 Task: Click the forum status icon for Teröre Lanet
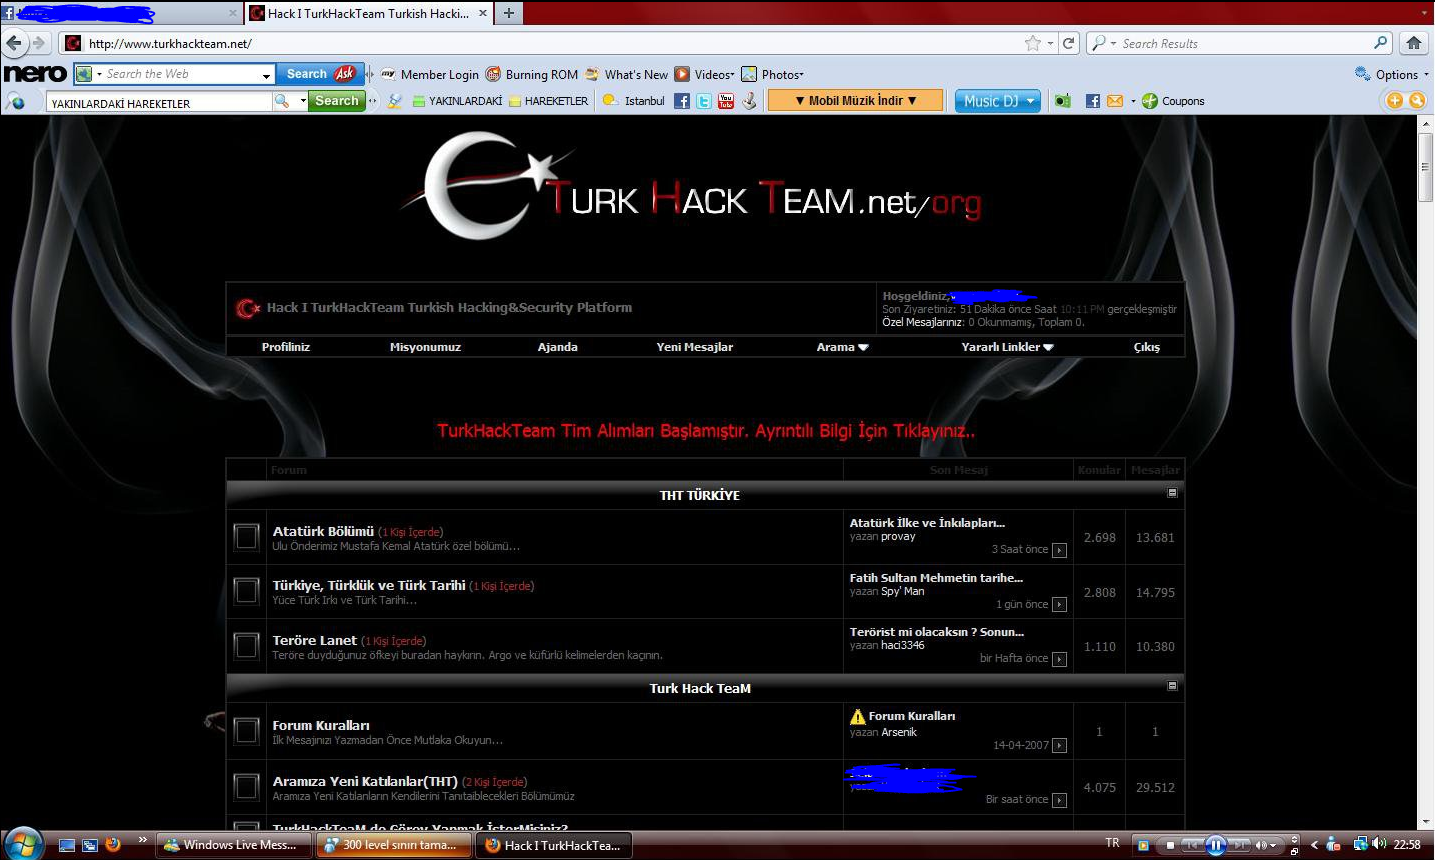pyautogui.click(x=246, y=646)
